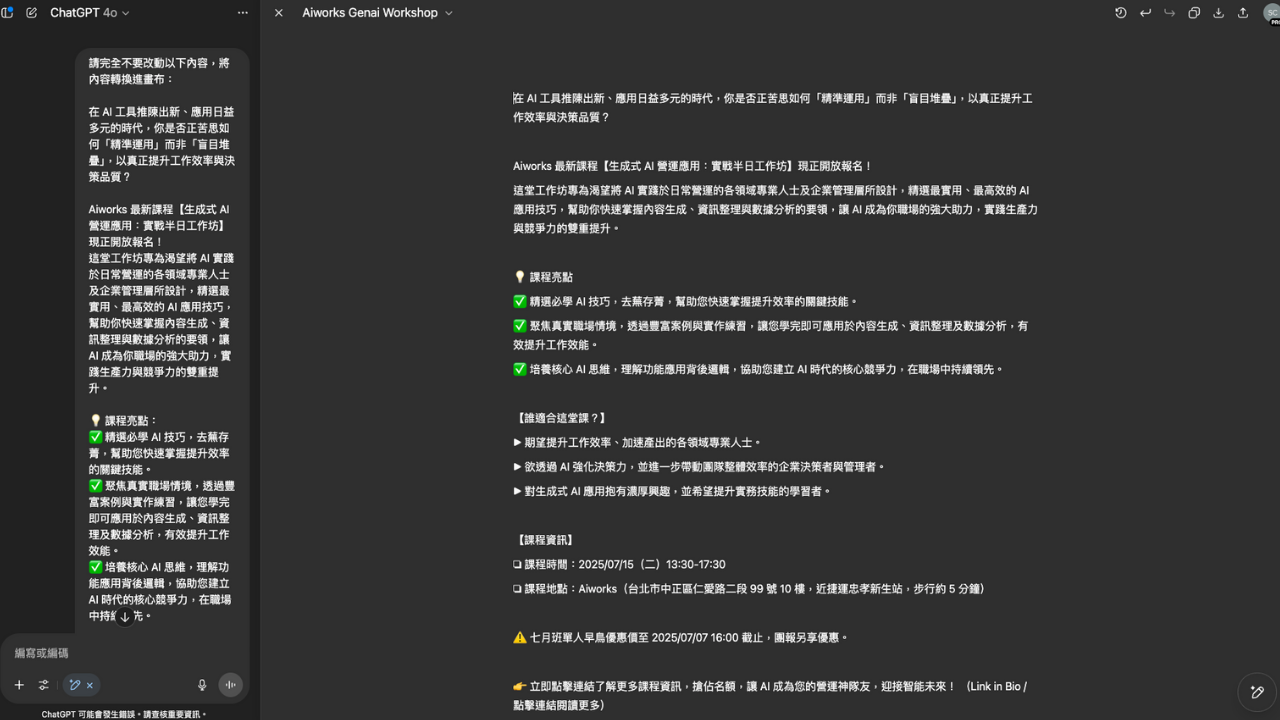Click the '【誰適合這堂課？】' heading in canvas
Image resolution: width=1280 pixels, height=720 pixels.
click(x=560, y=418)
